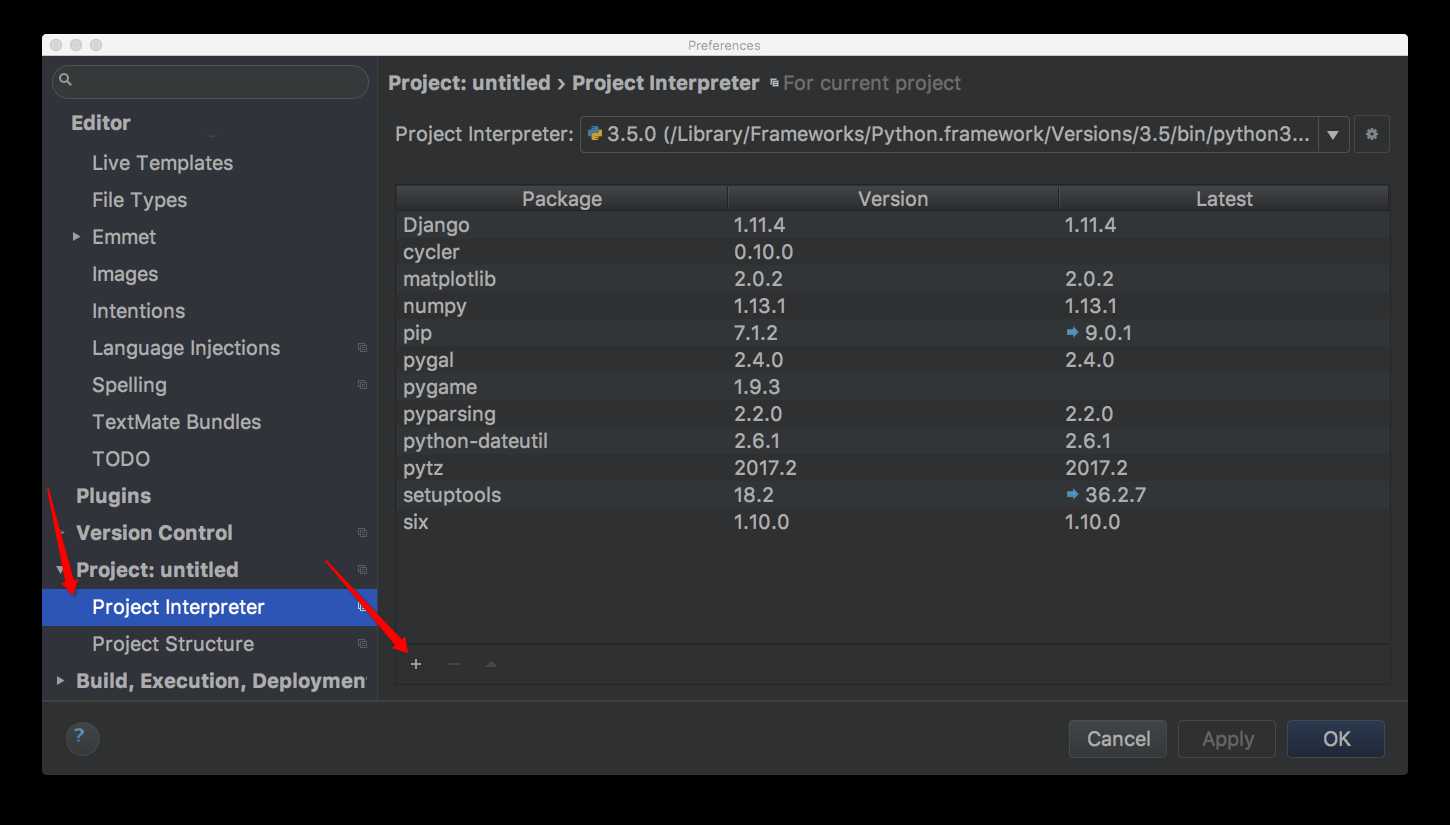1450x825 pixels.
Task: Open the Spelling settings page
Action: [129, 385]
